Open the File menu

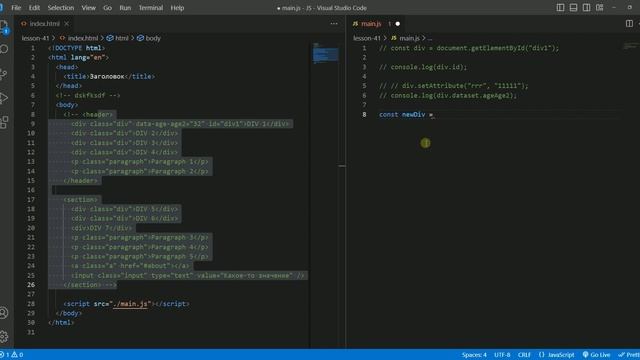[16, 8]
